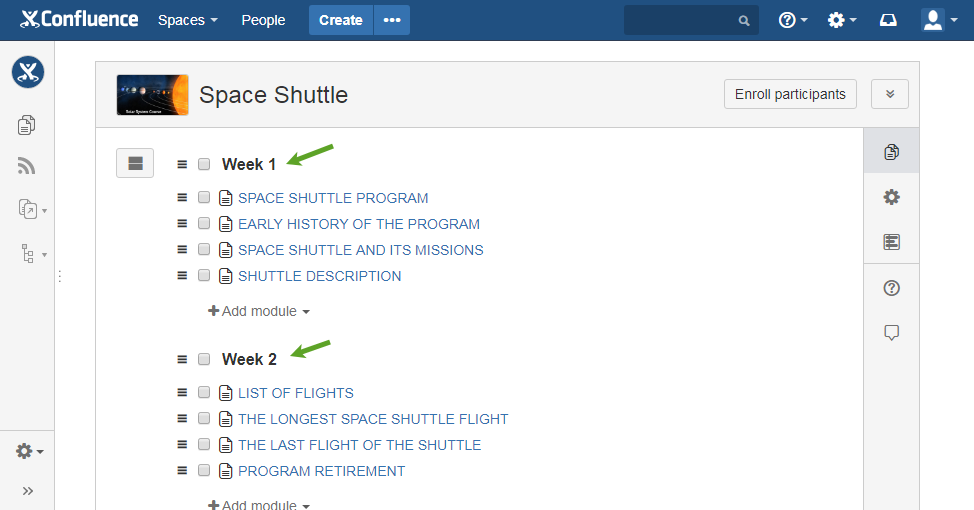Open the comment bubble icon
Screen dimensions: 974x510
(x=891, y=333)
